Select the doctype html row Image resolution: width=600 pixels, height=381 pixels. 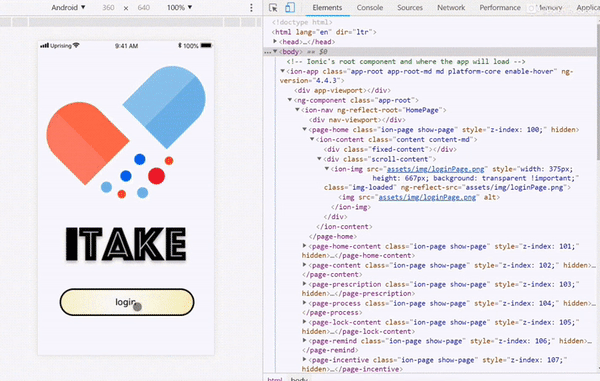302,22
